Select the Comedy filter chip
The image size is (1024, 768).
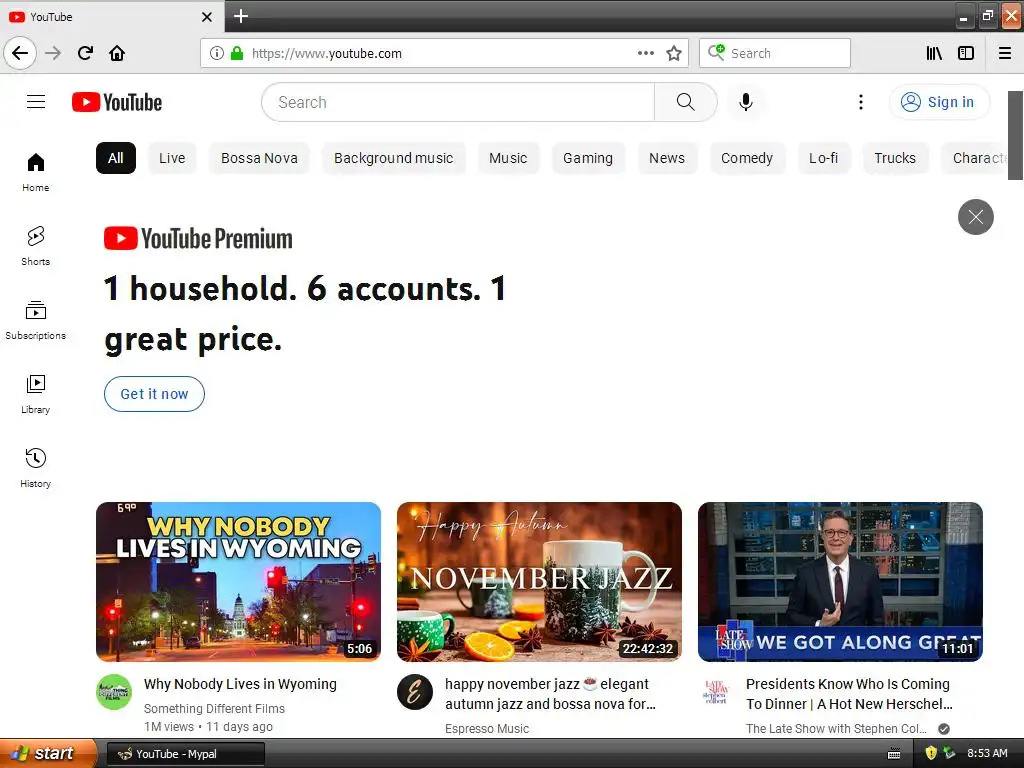pos(747,158)
